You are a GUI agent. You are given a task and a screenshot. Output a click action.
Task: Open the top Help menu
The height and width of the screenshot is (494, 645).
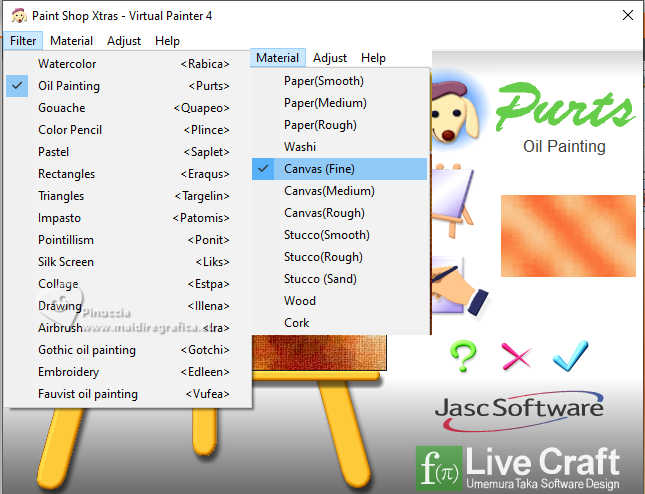coord(167,41)
